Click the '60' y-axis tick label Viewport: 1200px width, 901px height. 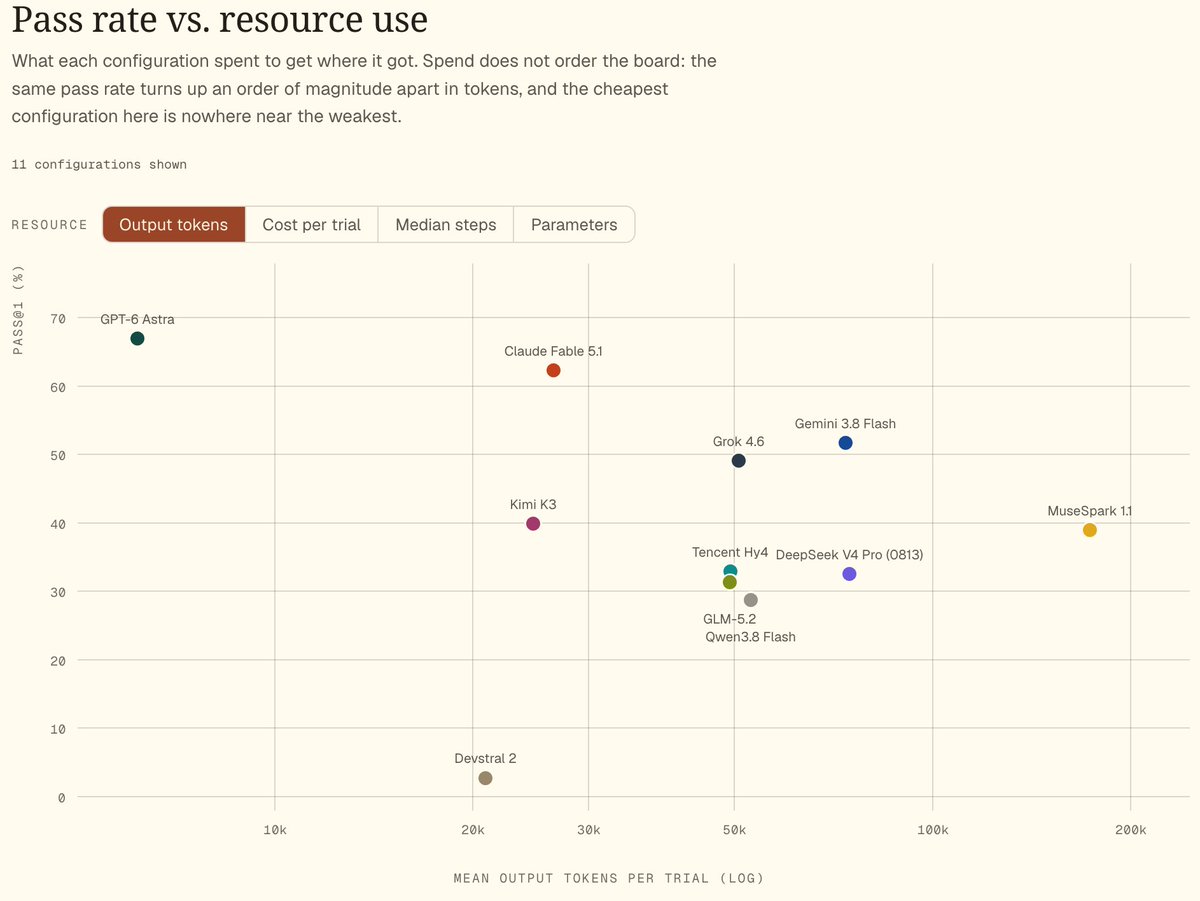click(58, 386)
